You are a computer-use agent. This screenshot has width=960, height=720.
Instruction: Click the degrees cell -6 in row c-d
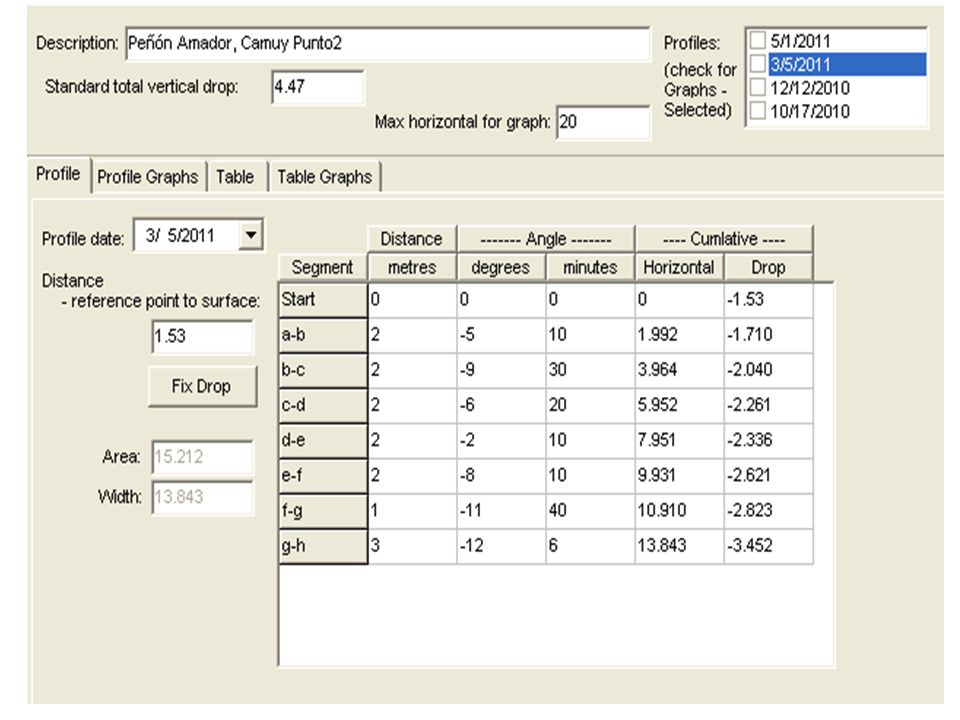coord(501,405)
